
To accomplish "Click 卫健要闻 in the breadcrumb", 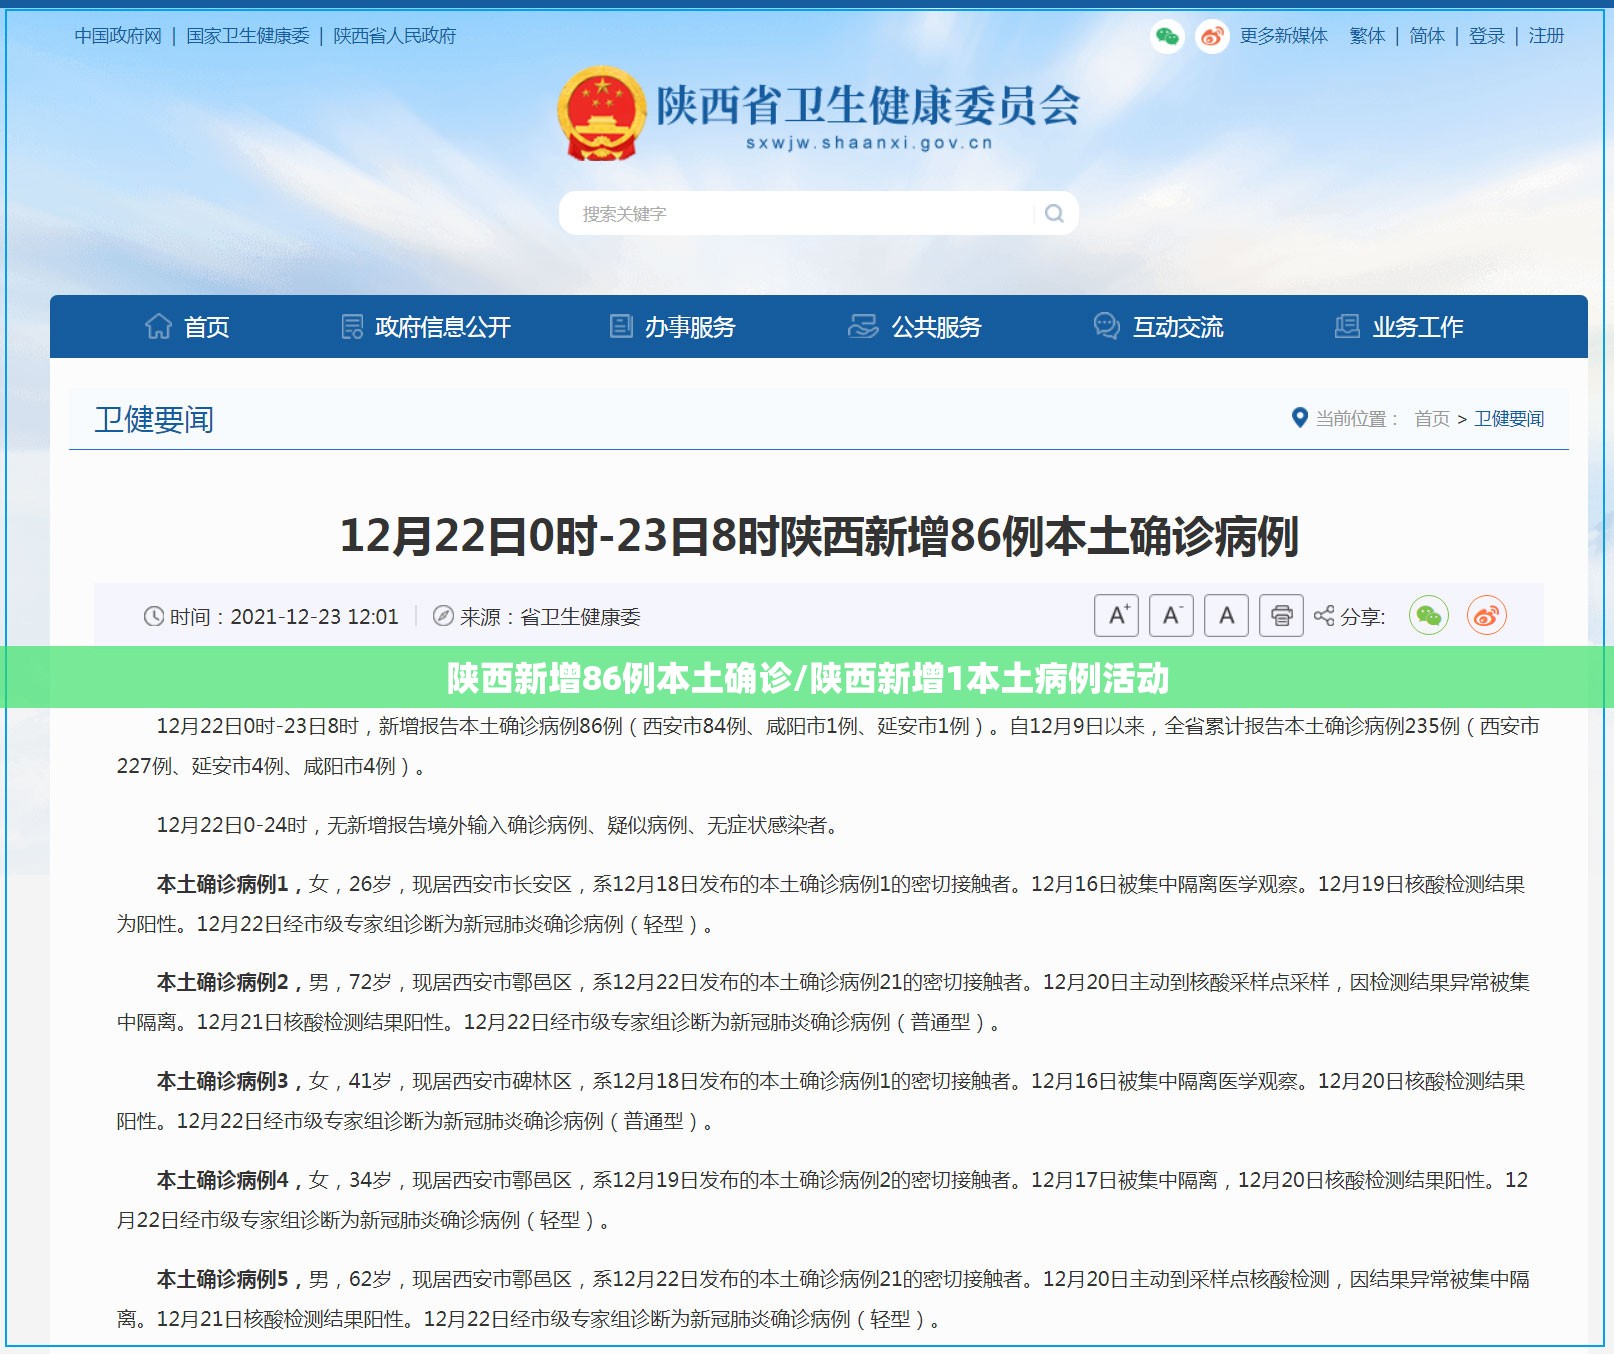I will point(1509,419).
